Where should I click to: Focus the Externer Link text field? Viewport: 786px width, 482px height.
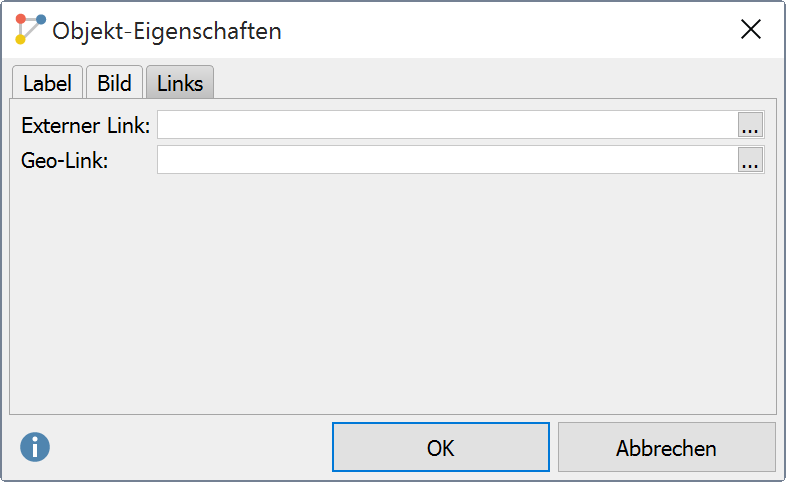tap(447, 125)
